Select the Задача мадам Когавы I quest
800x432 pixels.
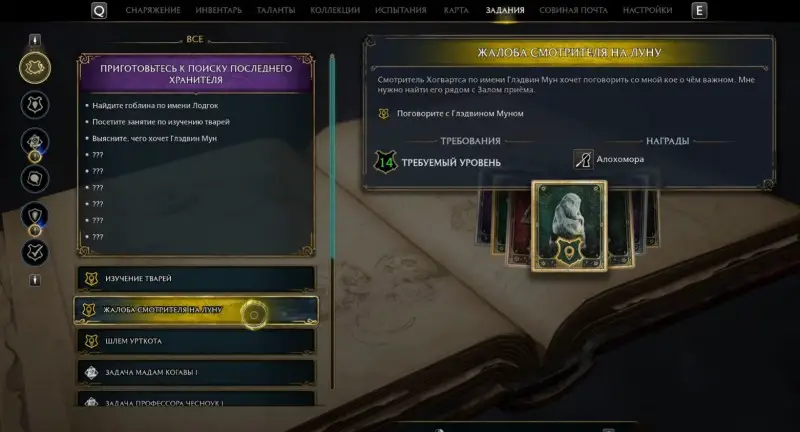coord(196,373)
